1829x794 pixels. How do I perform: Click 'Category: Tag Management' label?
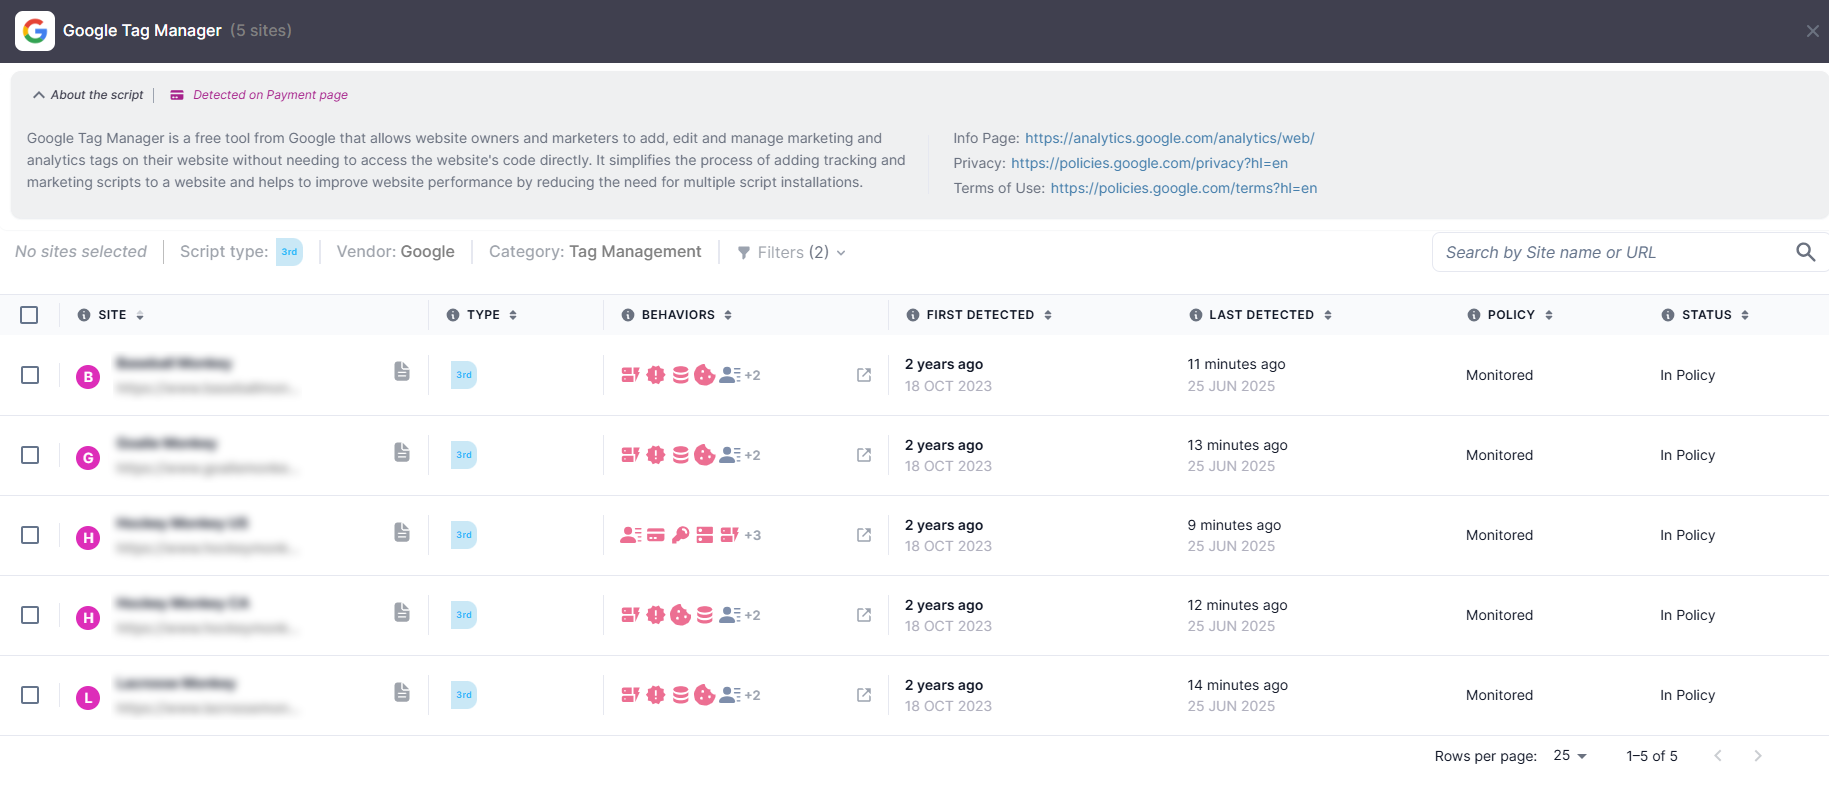[x=595, y=252]
